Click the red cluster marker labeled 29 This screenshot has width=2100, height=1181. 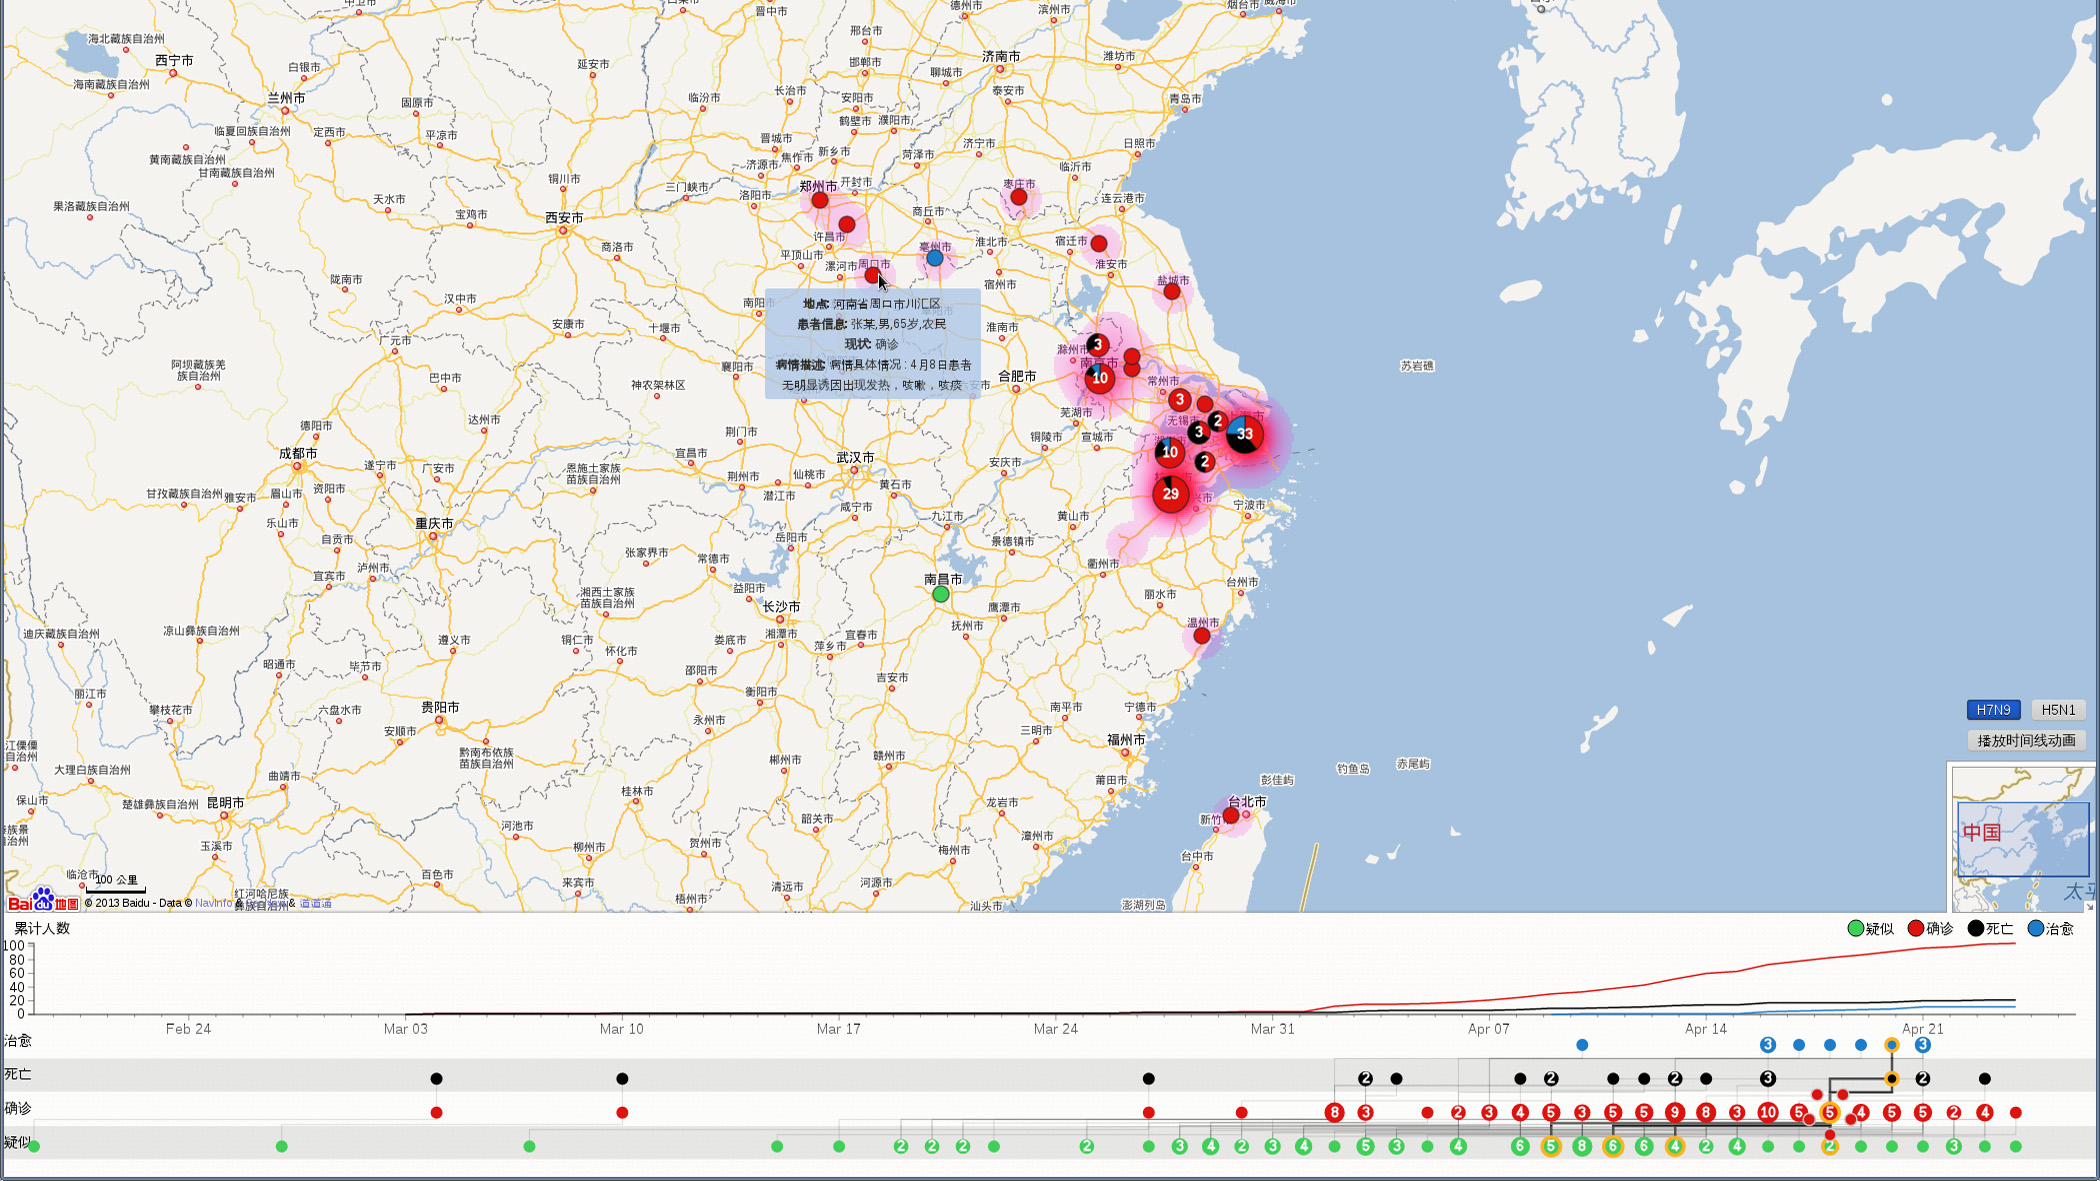[1171, 493]
